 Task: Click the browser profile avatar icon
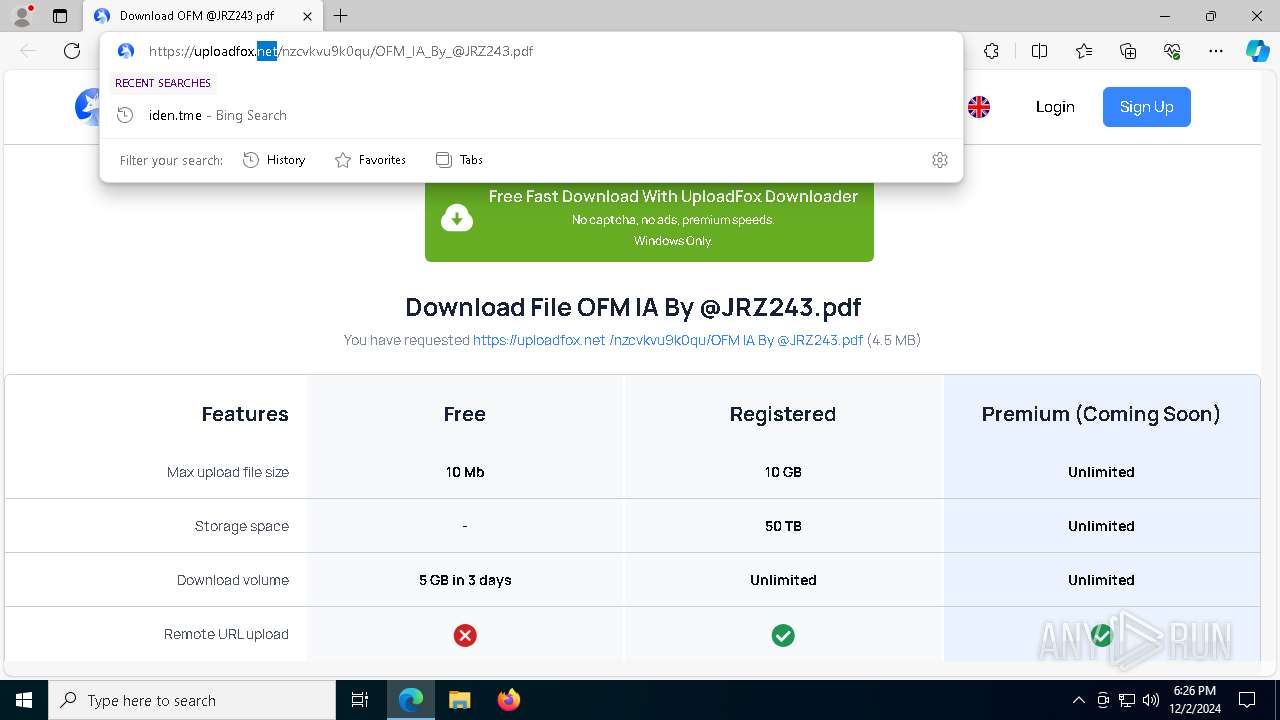click(21, 16)
